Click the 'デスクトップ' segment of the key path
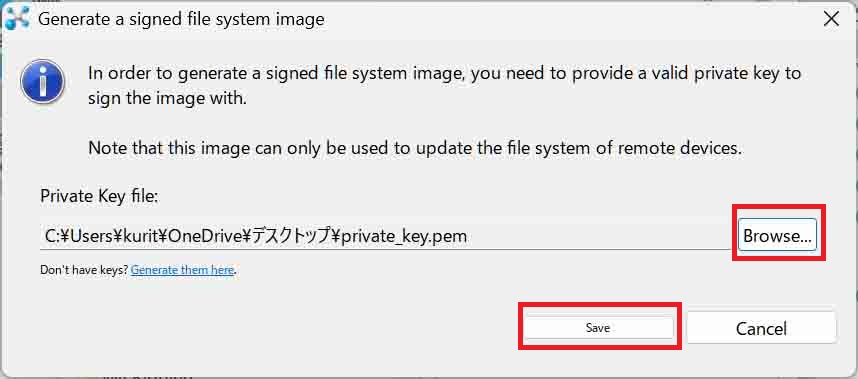The height and width of the screenshot is (379, 858). (295, 236)
